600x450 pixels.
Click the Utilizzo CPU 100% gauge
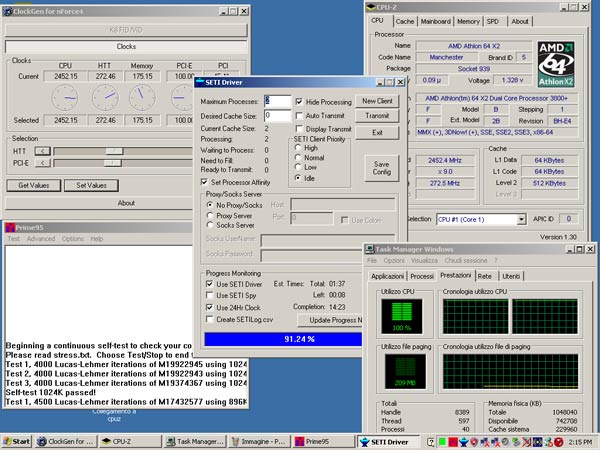pos(402,316)
